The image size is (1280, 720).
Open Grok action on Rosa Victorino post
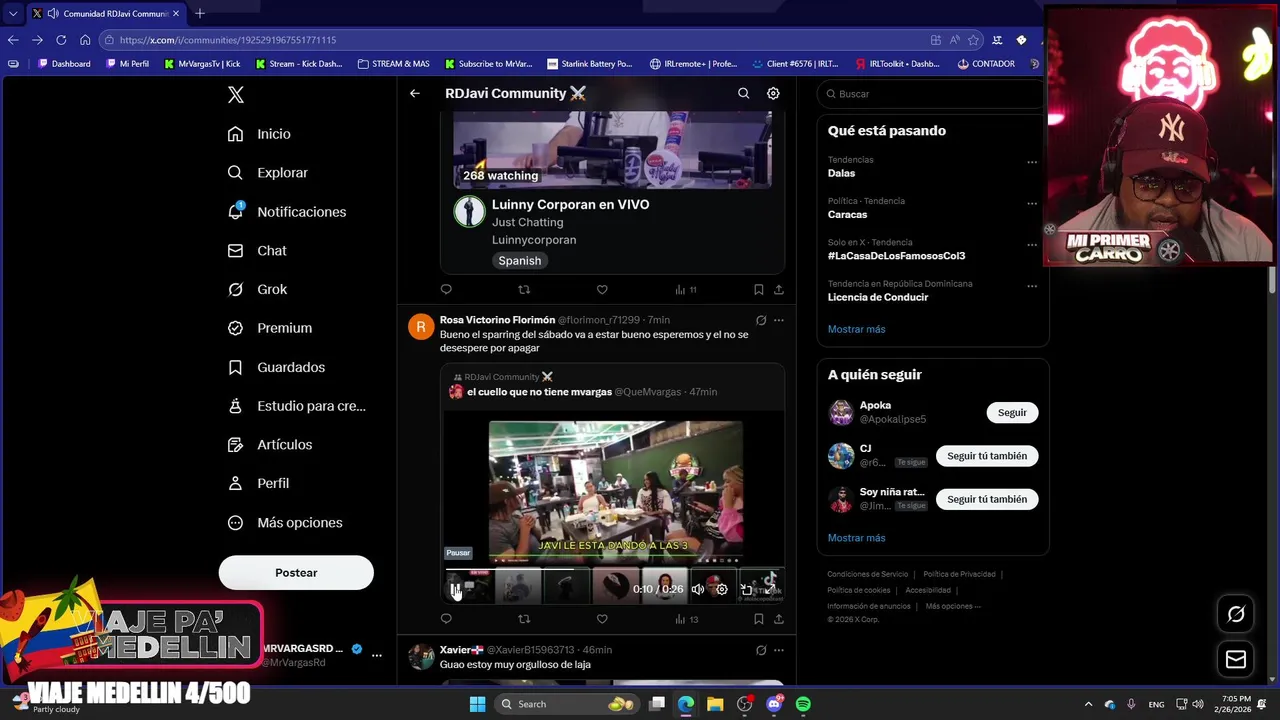(761, 320)
